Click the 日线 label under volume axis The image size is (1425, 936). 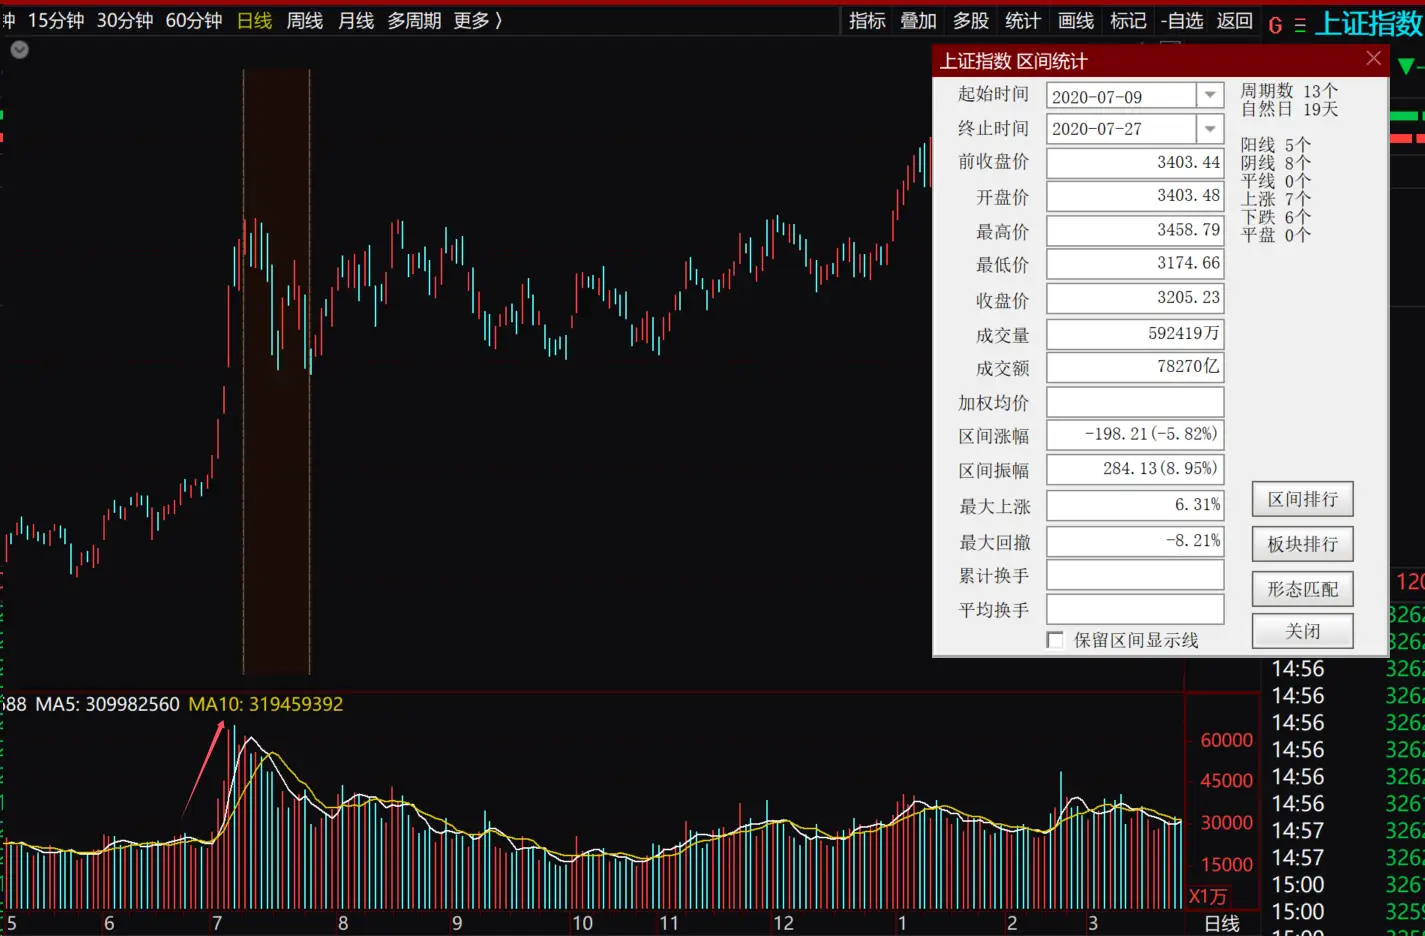(x=1222, y=924)
